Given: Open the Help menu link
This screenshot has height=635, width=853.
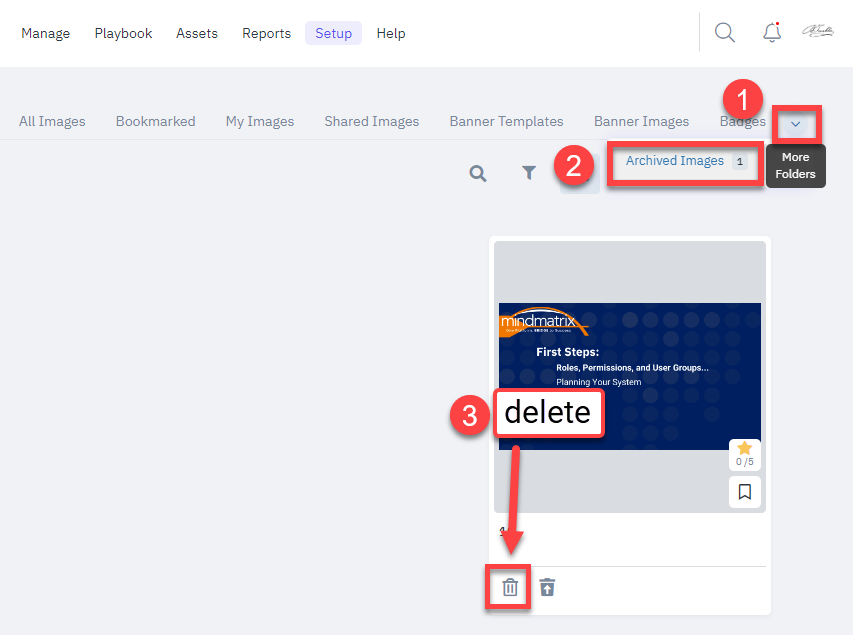Looking at the screenshot, I should coord(391,33).
